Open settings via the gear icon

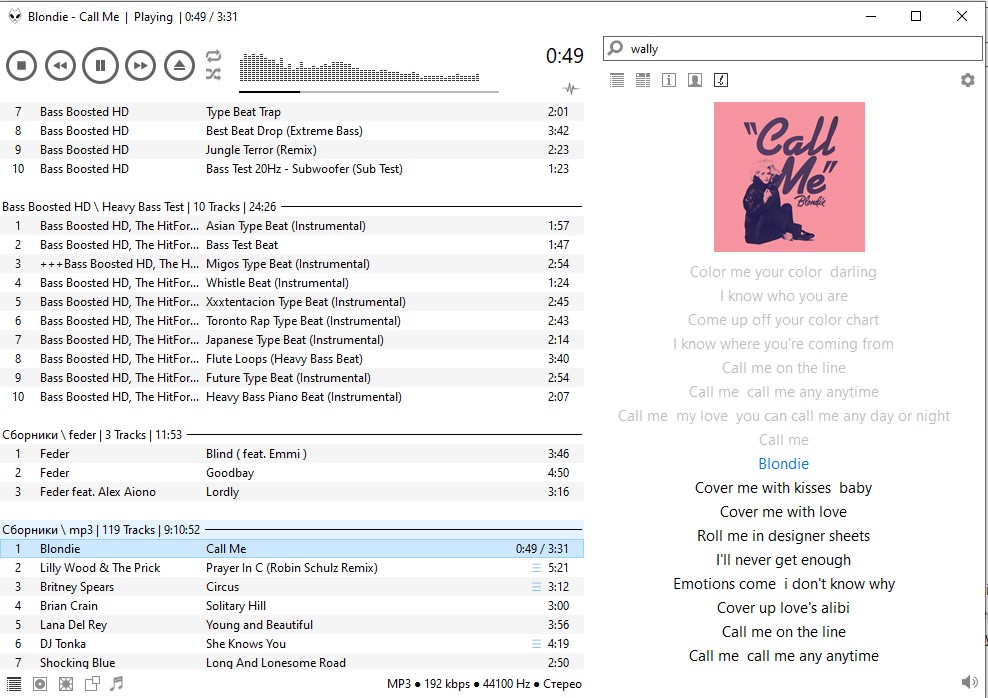(967, 80)
